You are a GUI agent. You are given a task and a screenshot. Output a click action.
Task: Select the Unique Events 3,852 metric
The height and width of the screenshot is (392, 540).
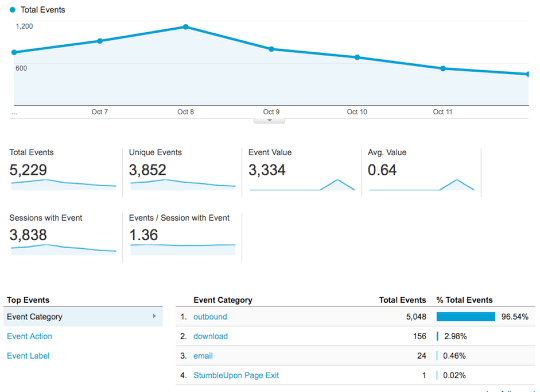183,172
